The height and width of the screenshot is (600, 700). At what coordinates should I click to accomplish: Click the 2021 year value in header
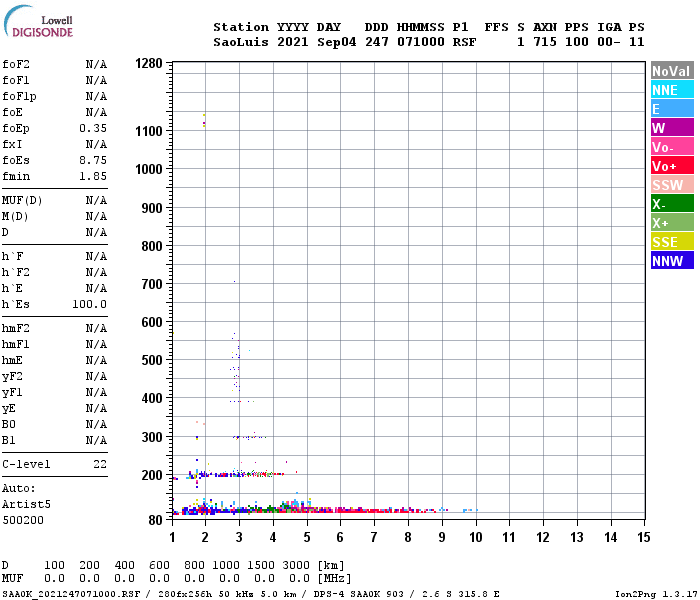(x=292, y=42)
